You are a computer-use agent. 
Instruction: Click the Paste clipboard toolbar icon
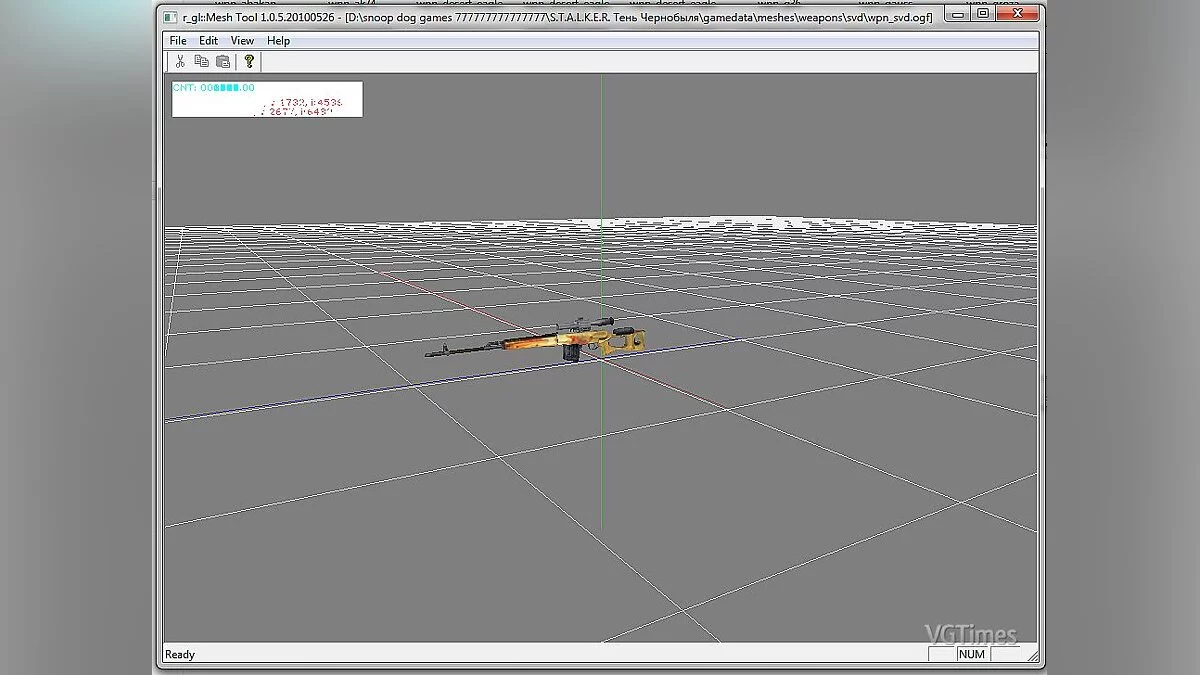coord(223,61)
